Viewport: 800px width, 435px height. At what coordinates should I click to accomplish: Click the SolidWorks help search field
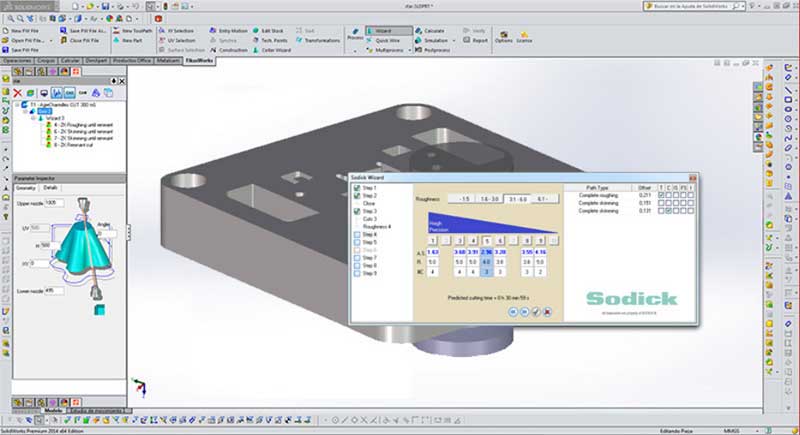point(694,6)
